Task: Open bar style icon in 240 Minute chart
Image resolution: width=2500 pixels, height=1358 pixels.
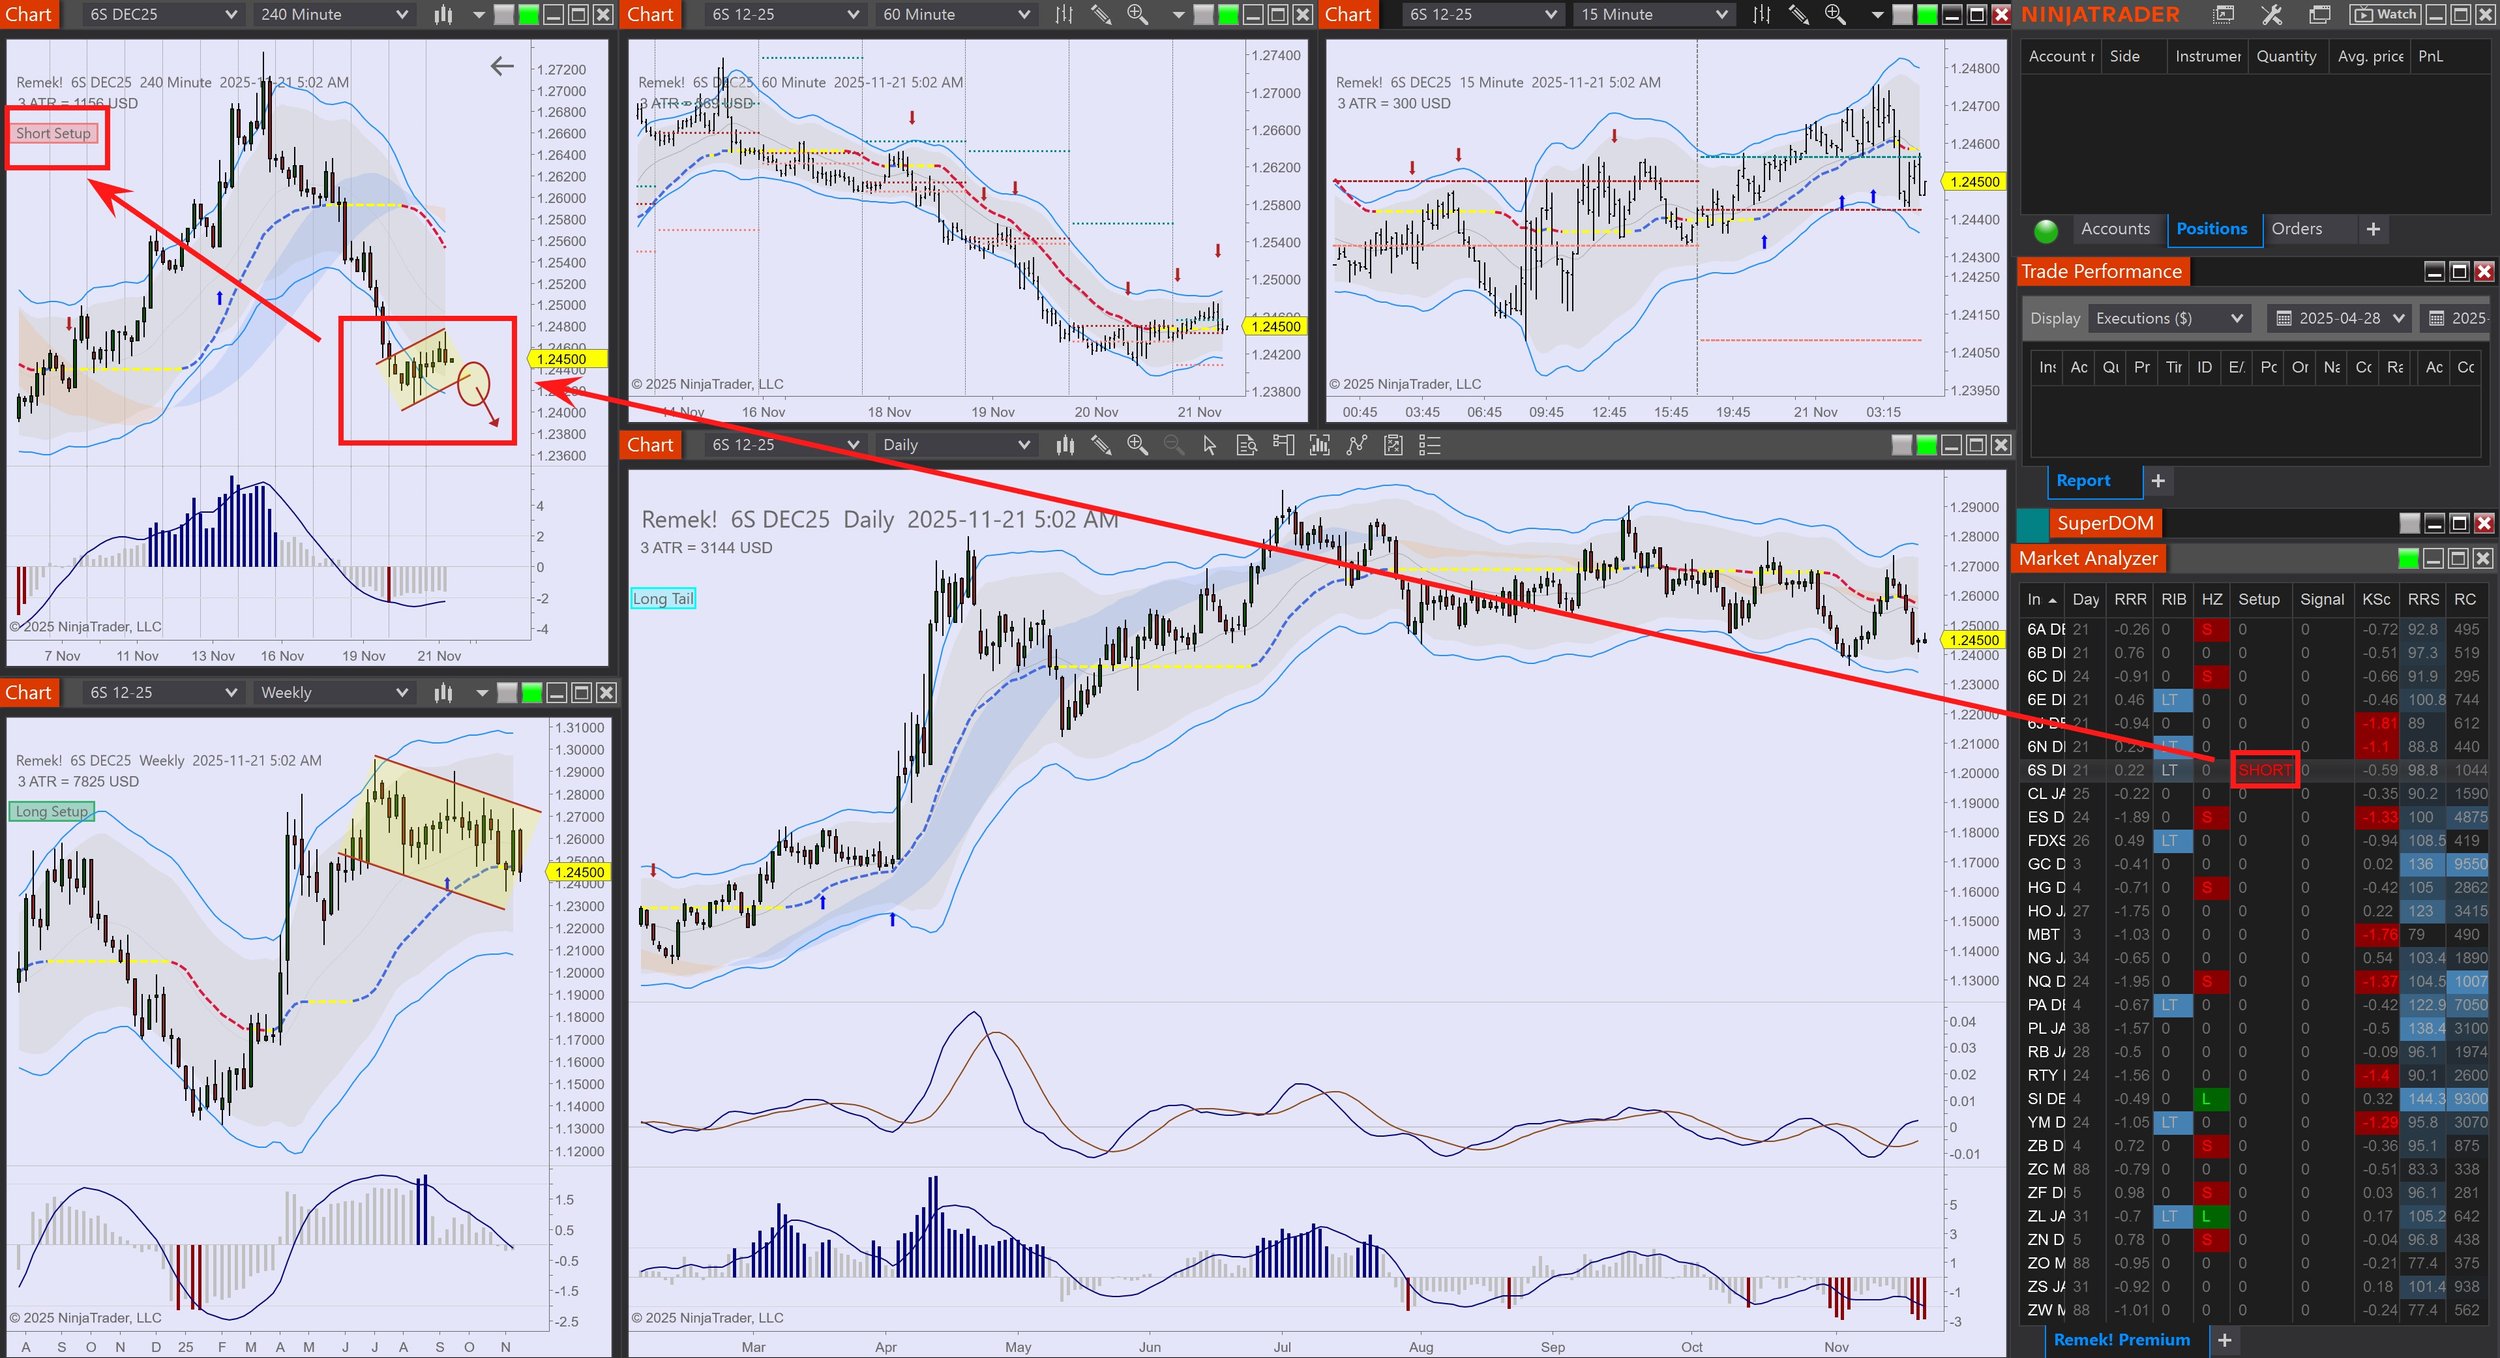Action: (443, 15)
